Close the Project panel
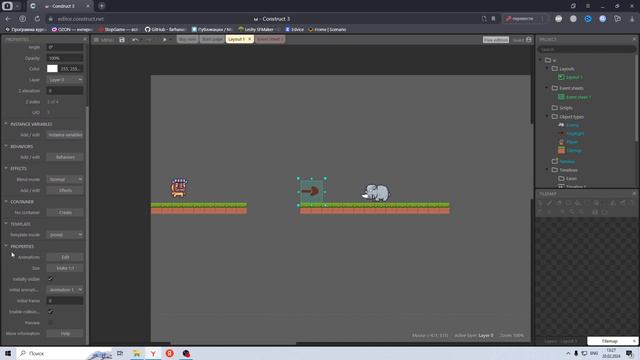The width and height of the screenshot is (640, 360). point(634,39)
